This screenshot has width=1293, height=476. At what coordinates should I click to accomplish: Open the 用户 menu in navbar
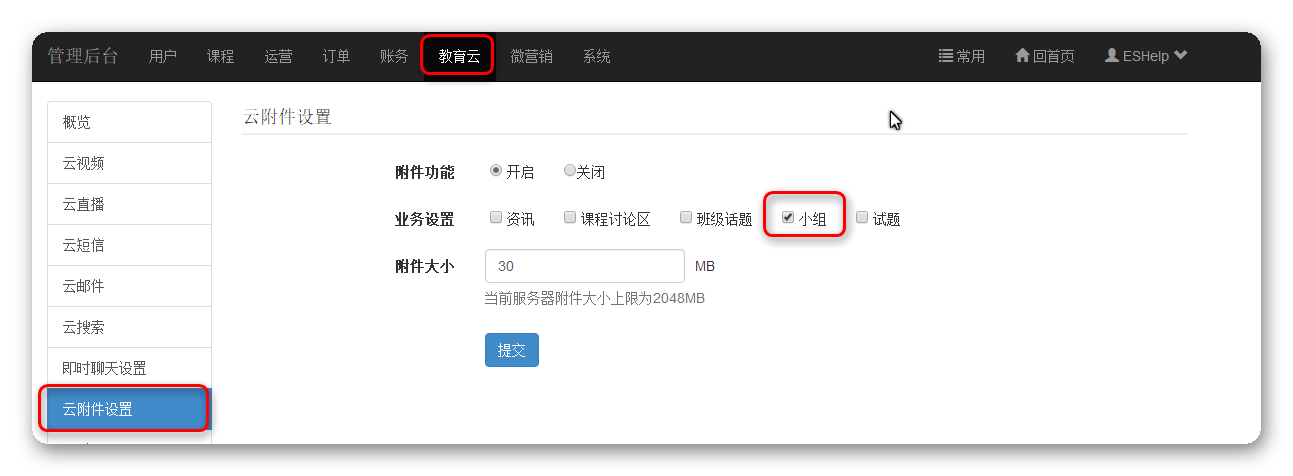[x=163, y=57]
